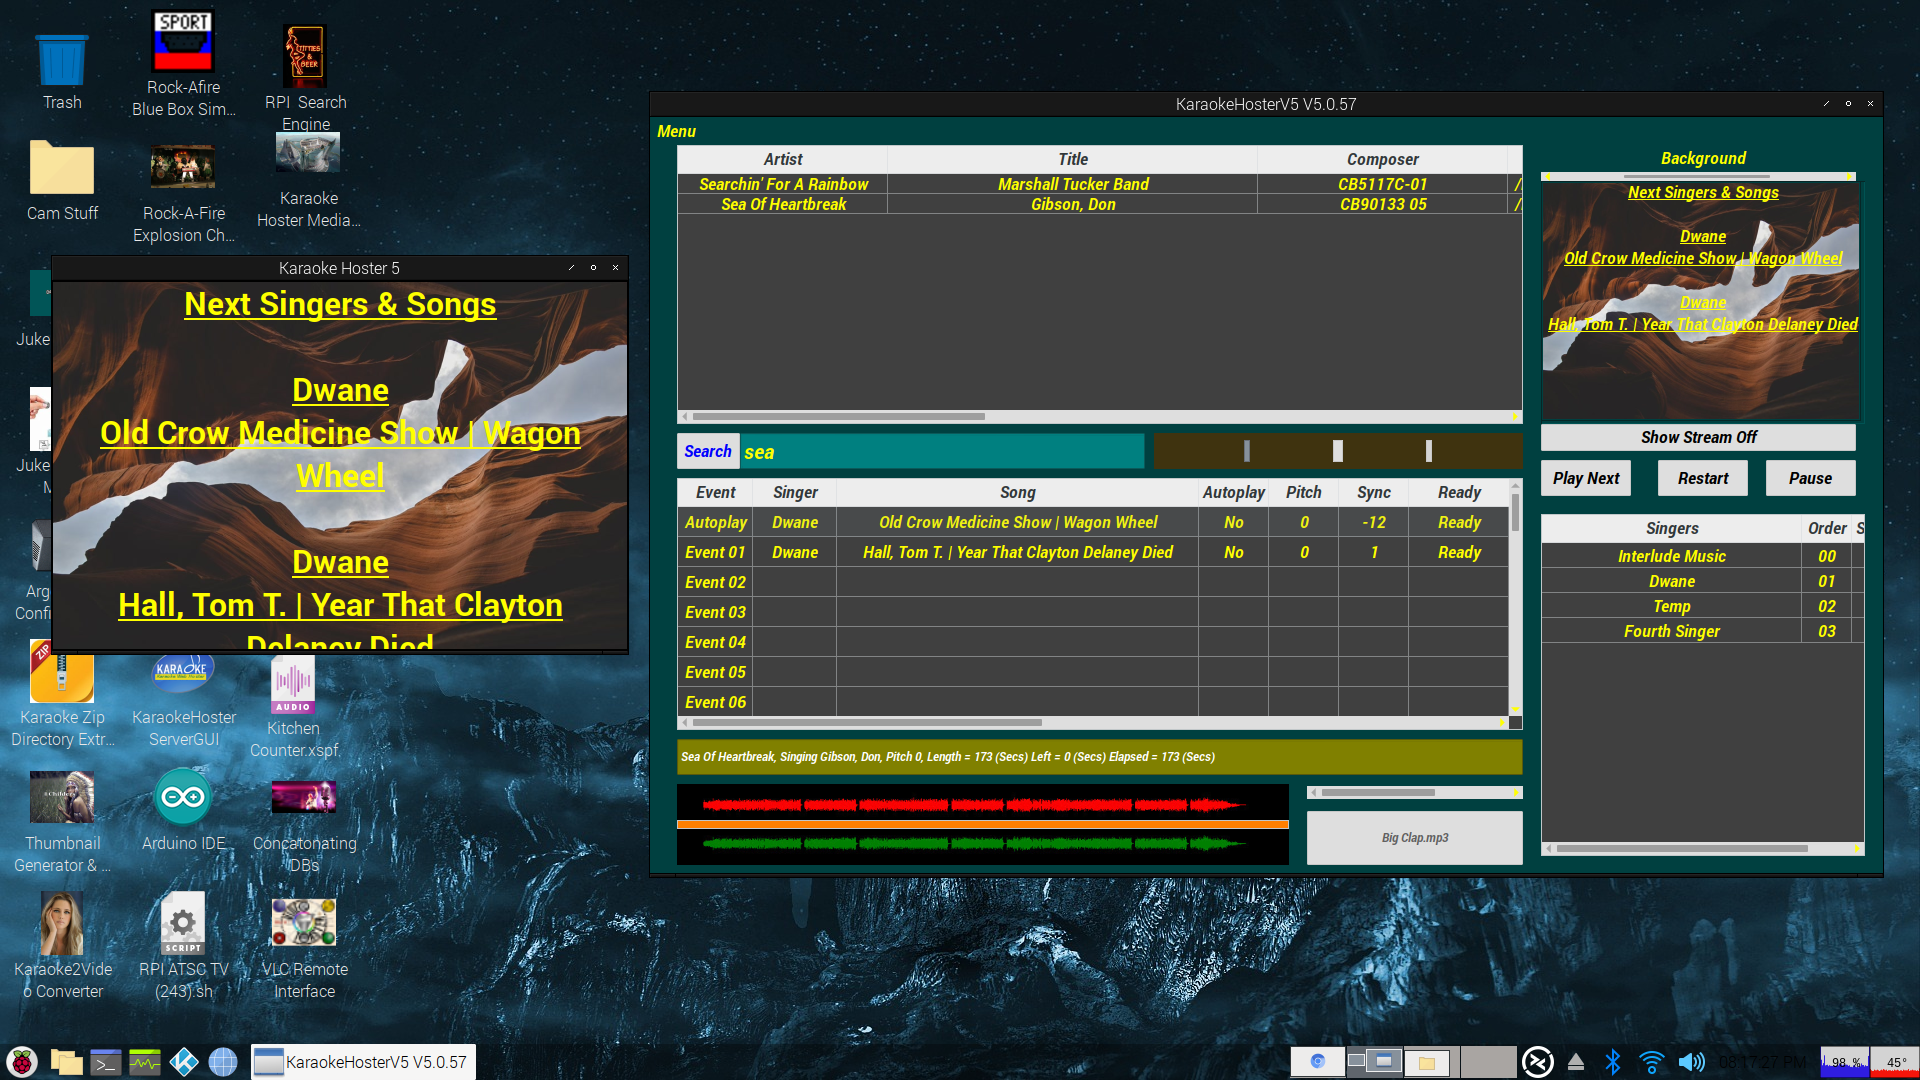Screen dimensions: 1920x1080
Task: Launch Kodi from the taskbar
Action: tap(184, 1062)
